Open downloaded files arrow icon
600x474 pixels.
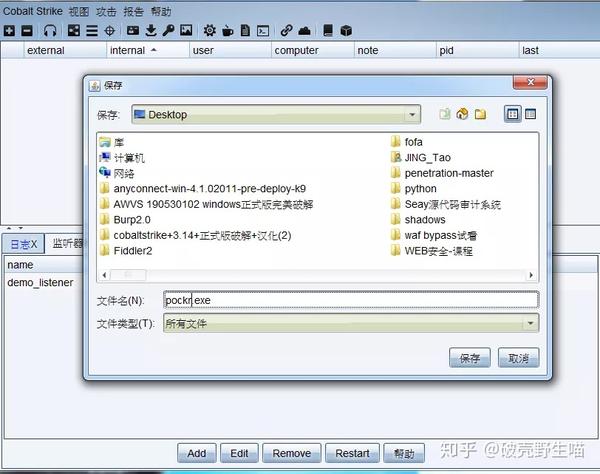pyautogui.click(x=151, y=31)
